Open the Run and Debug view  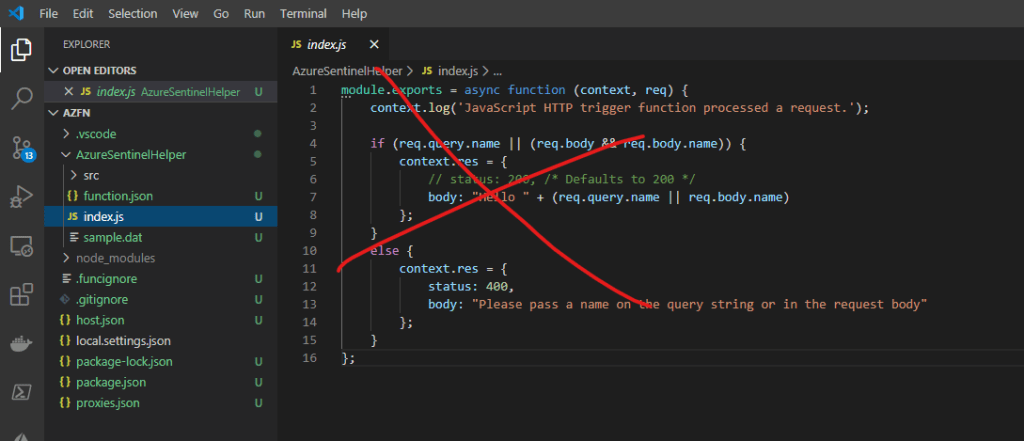21,196
